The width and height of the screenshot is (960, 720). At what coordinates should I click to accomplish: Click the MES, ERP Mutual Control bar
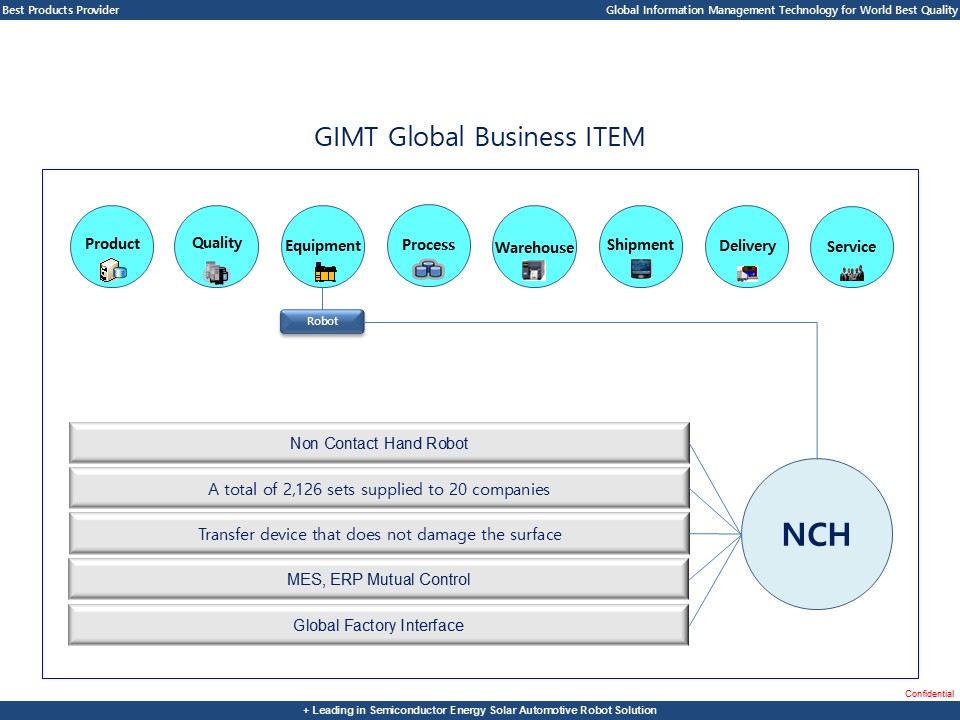pyautogui.click(x=379, y=579)
